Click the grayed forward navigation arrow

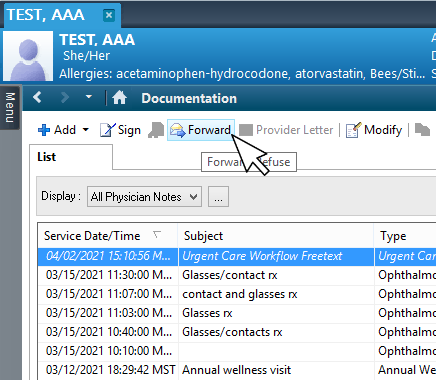(x=64, y=98)
